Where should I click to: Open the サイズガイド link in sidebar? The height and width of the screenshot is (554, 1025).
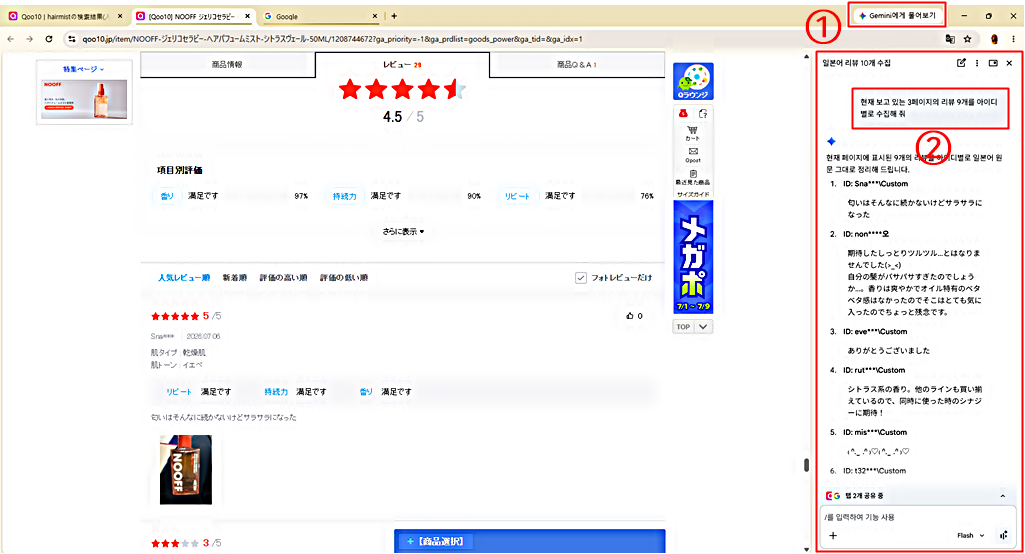(x=693, y=194)
